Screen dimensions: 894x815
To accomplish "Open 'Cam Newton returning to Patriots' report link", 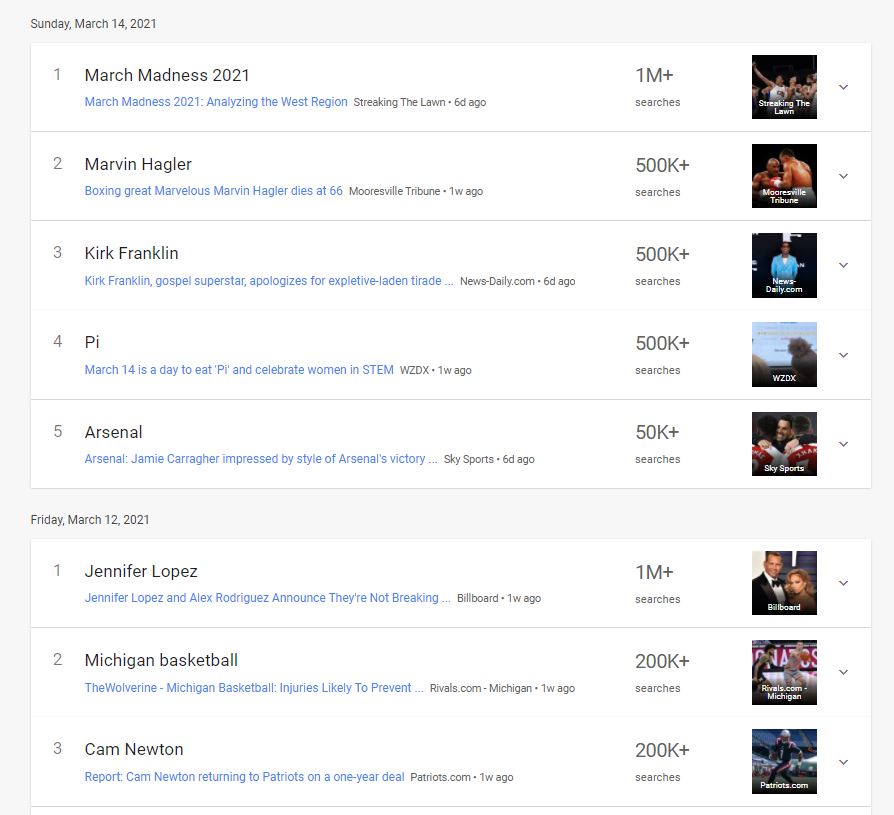I will point(245,777).
